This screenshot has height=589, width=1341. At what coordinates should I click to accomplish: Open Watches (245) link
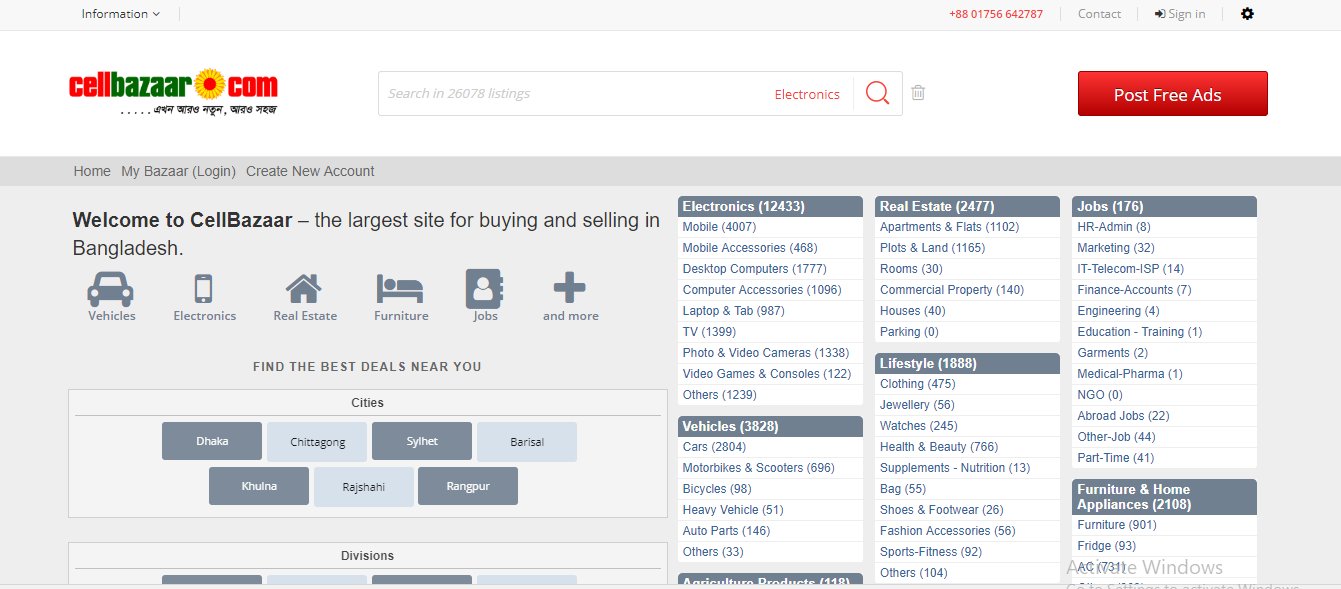918,426
